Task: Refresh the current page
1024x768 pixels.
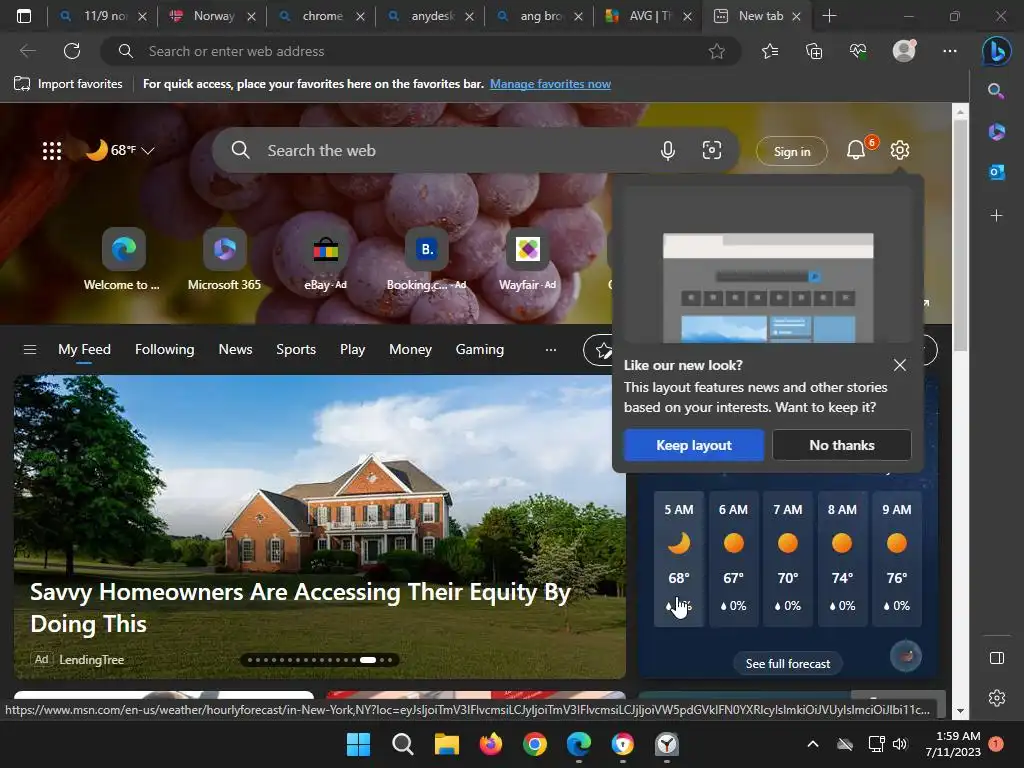Action: 72,51
